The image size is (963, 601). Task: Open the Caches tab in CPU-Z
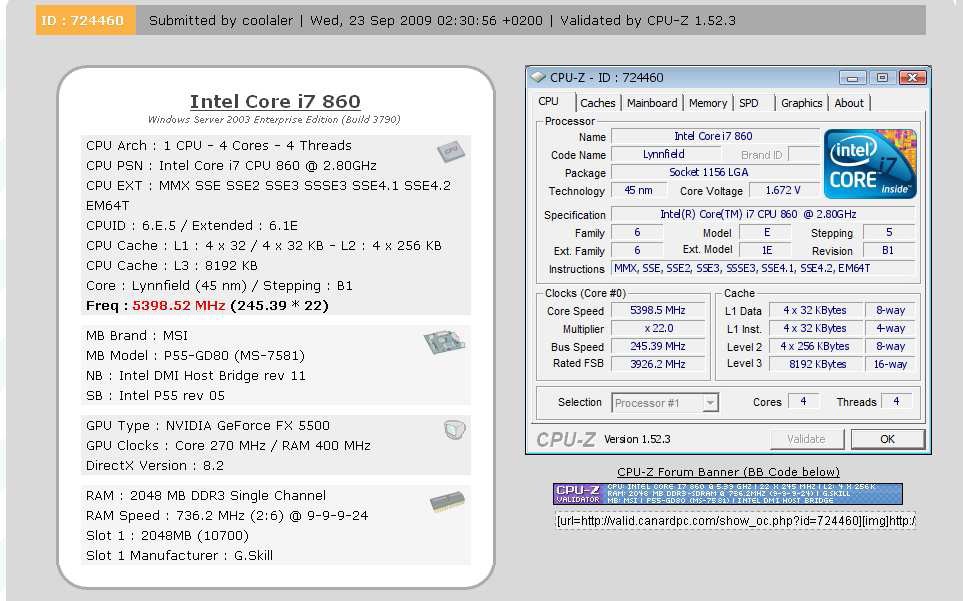[x=598, y=103]
